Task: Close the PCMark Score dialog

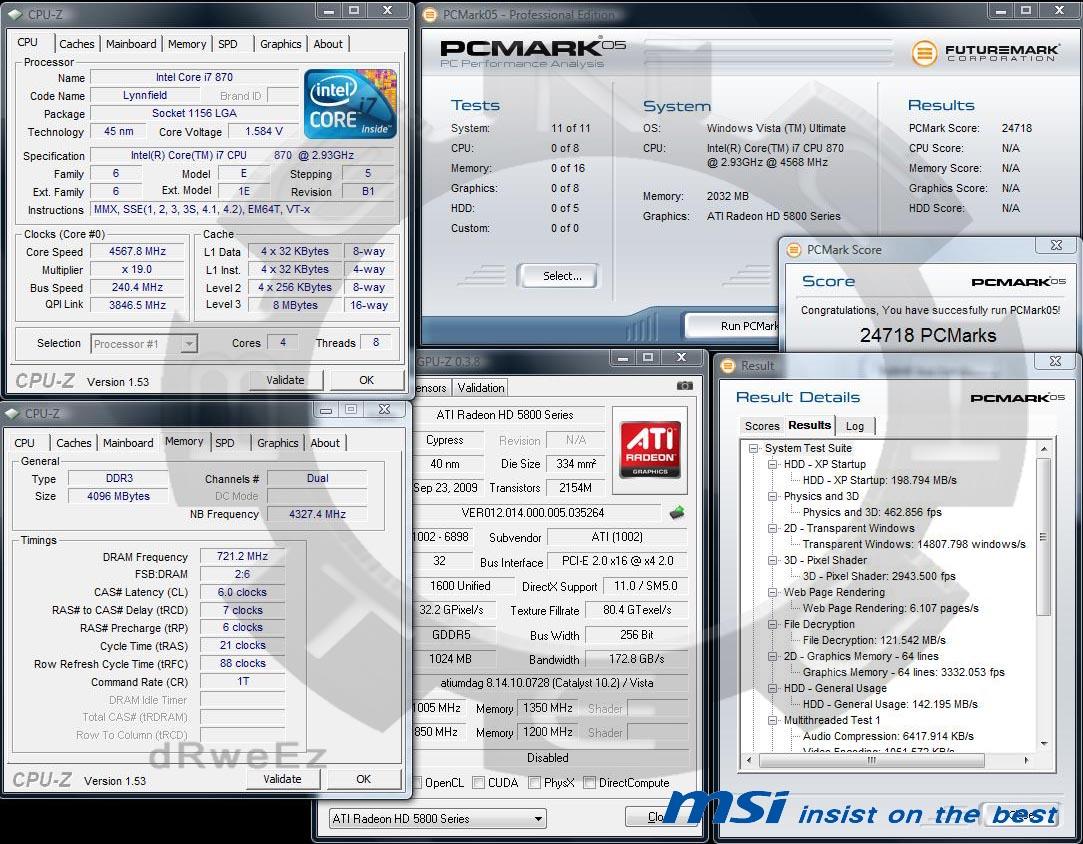Action: [1056, 245]
